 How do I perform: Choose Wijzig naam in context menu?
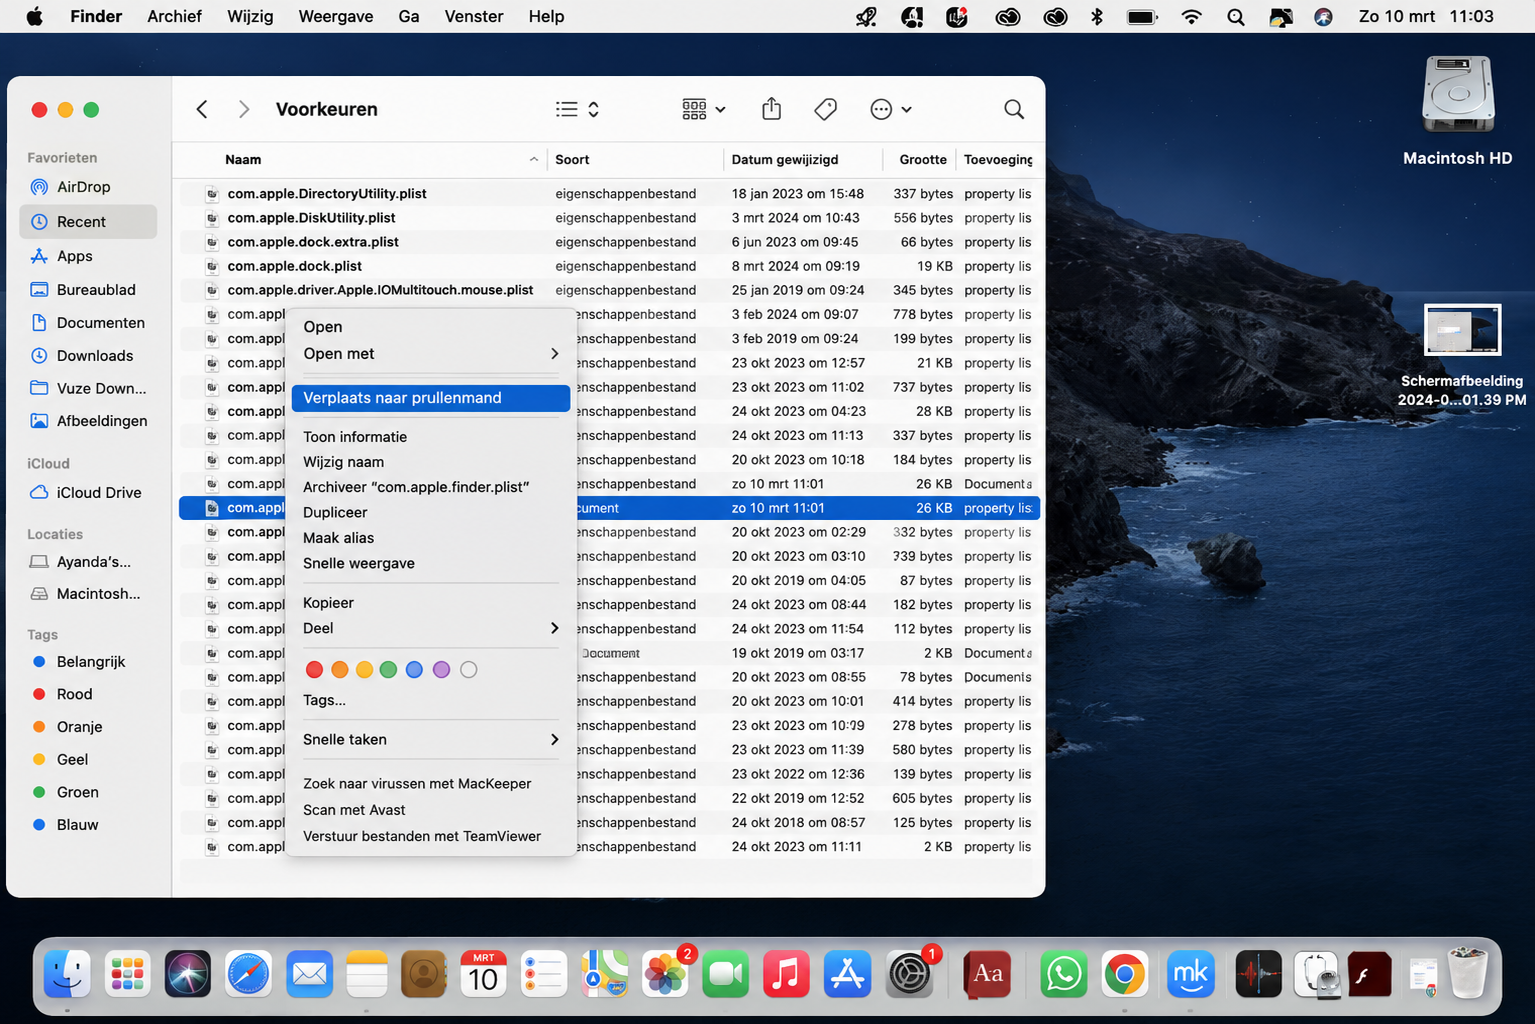coord(431,462)
